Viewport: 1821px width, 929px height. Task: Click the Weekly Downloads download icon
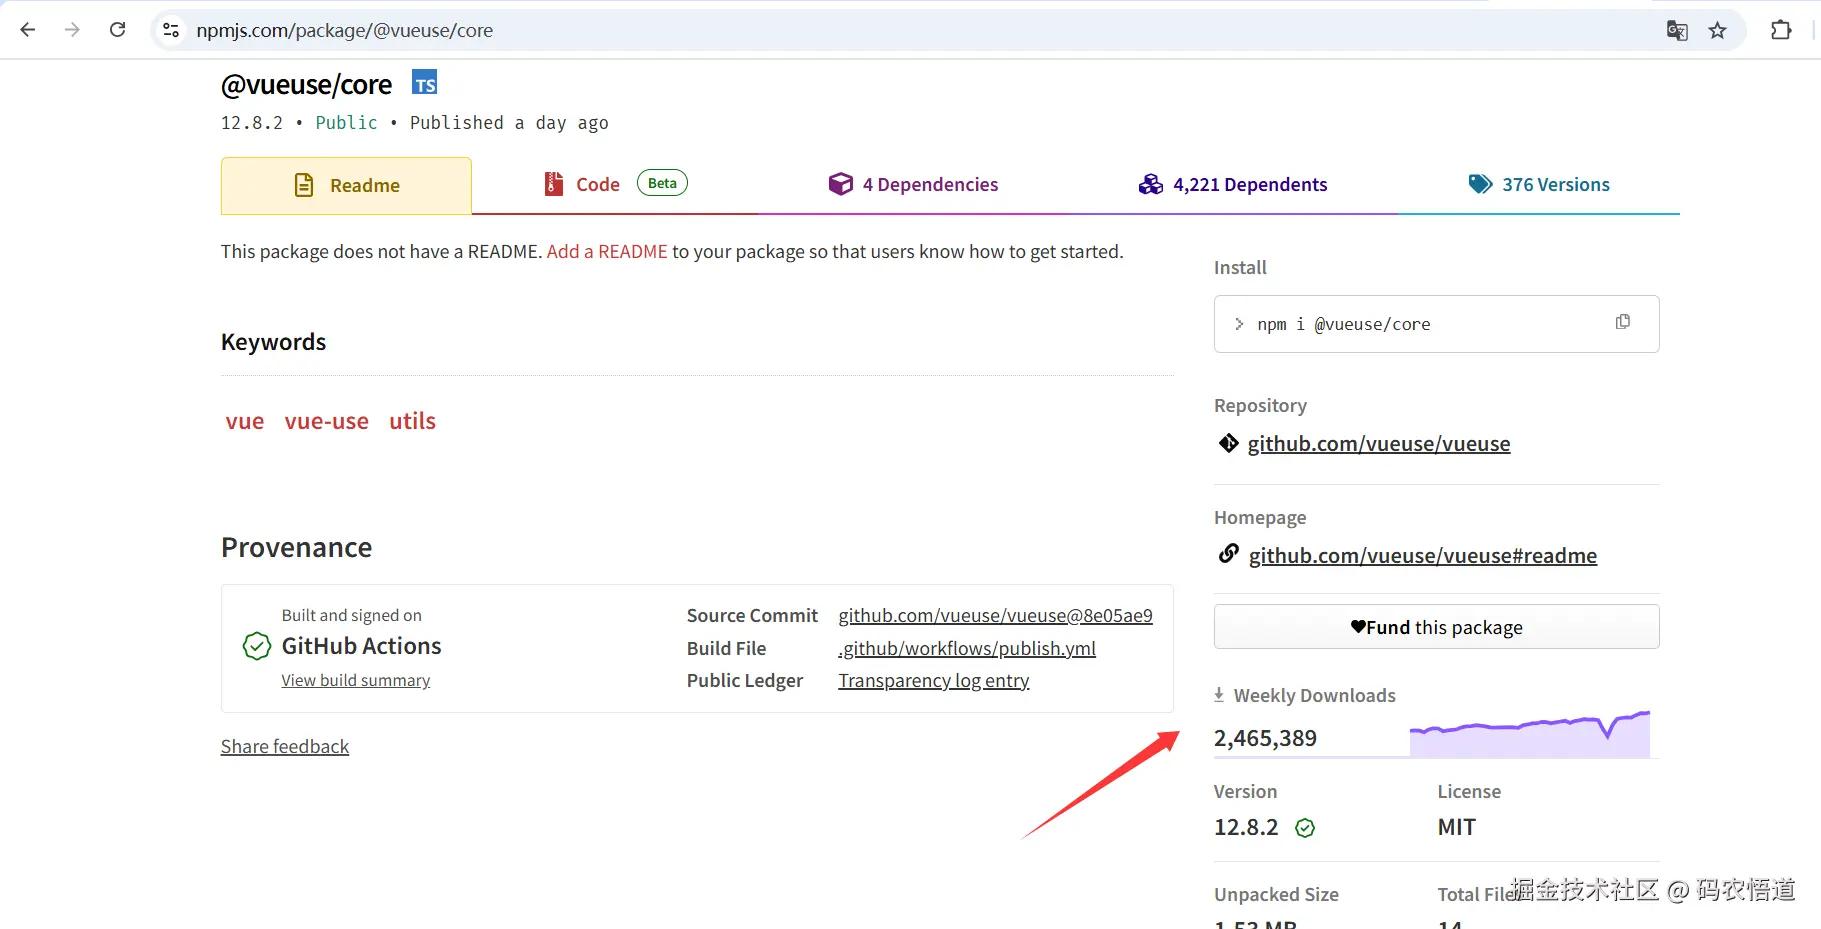click(1219, 695)
